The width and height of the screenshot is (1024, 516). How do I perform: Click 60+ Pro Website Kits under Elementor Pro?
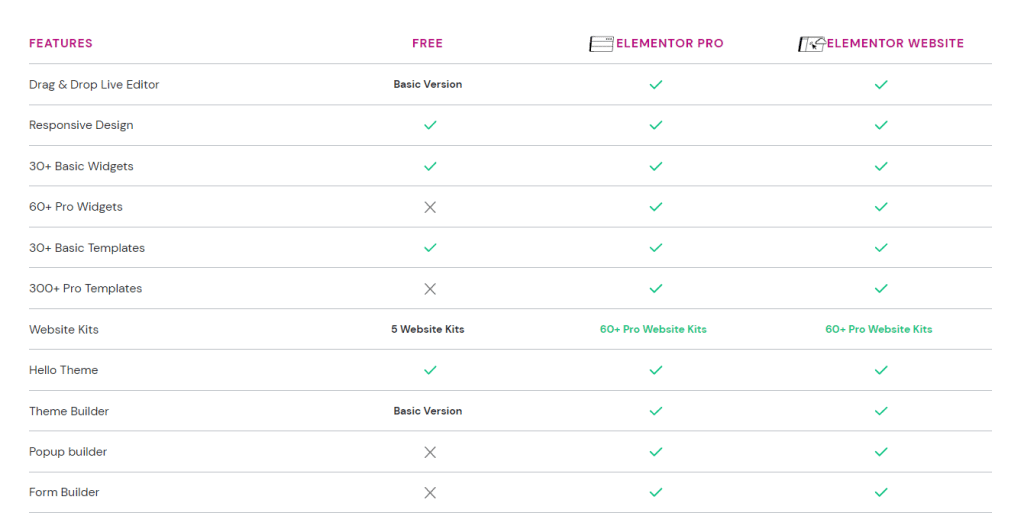click(653, 329)
